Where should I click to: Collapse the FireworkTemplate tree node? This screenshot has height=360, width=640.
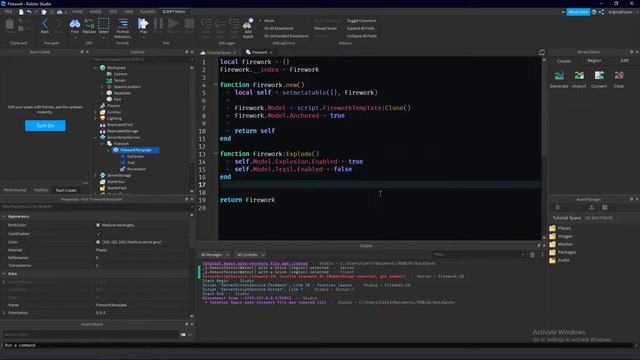(109, 150)
